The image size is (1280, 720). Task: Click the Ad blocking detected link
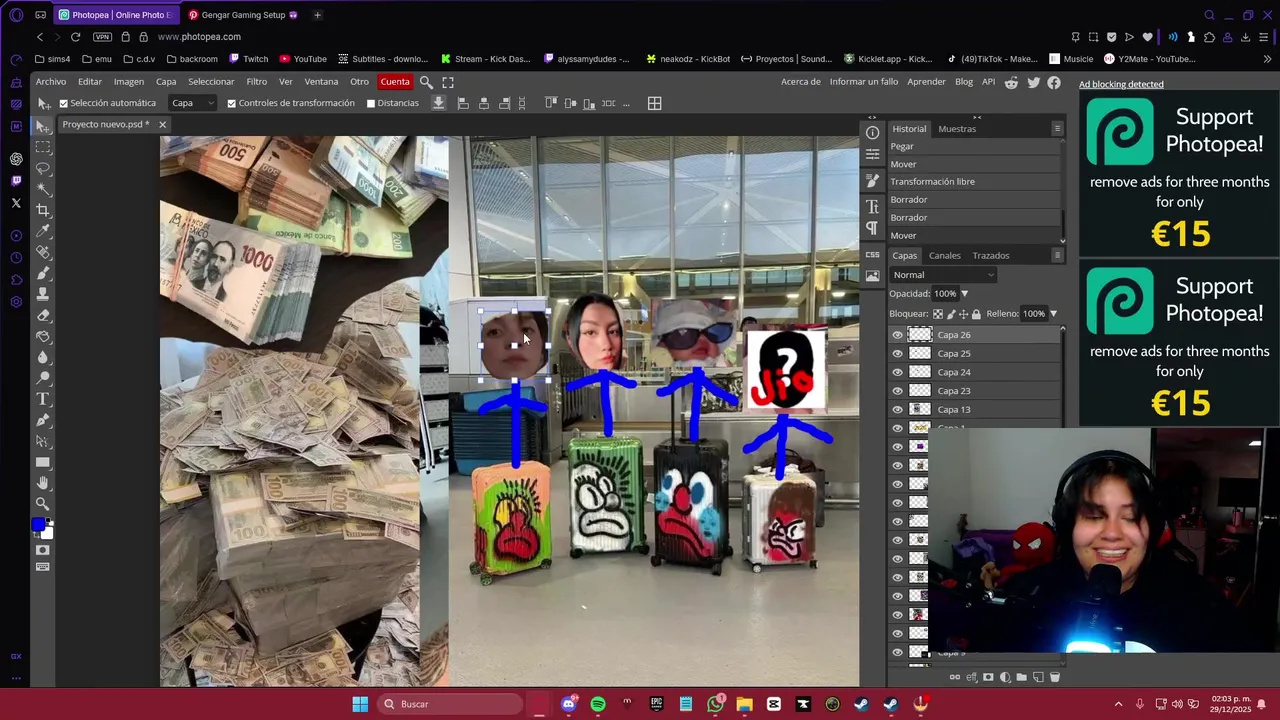(1121, 84)
